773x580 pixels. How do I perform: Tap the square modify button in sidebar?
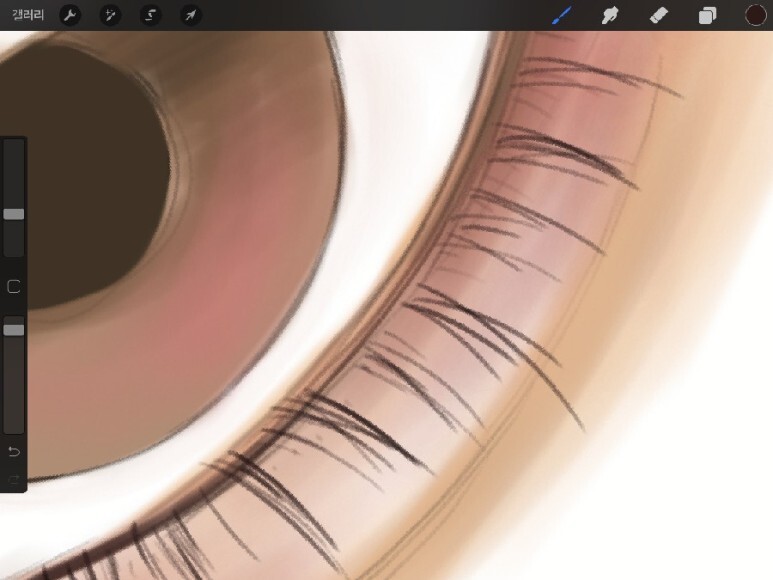(14, 287)
